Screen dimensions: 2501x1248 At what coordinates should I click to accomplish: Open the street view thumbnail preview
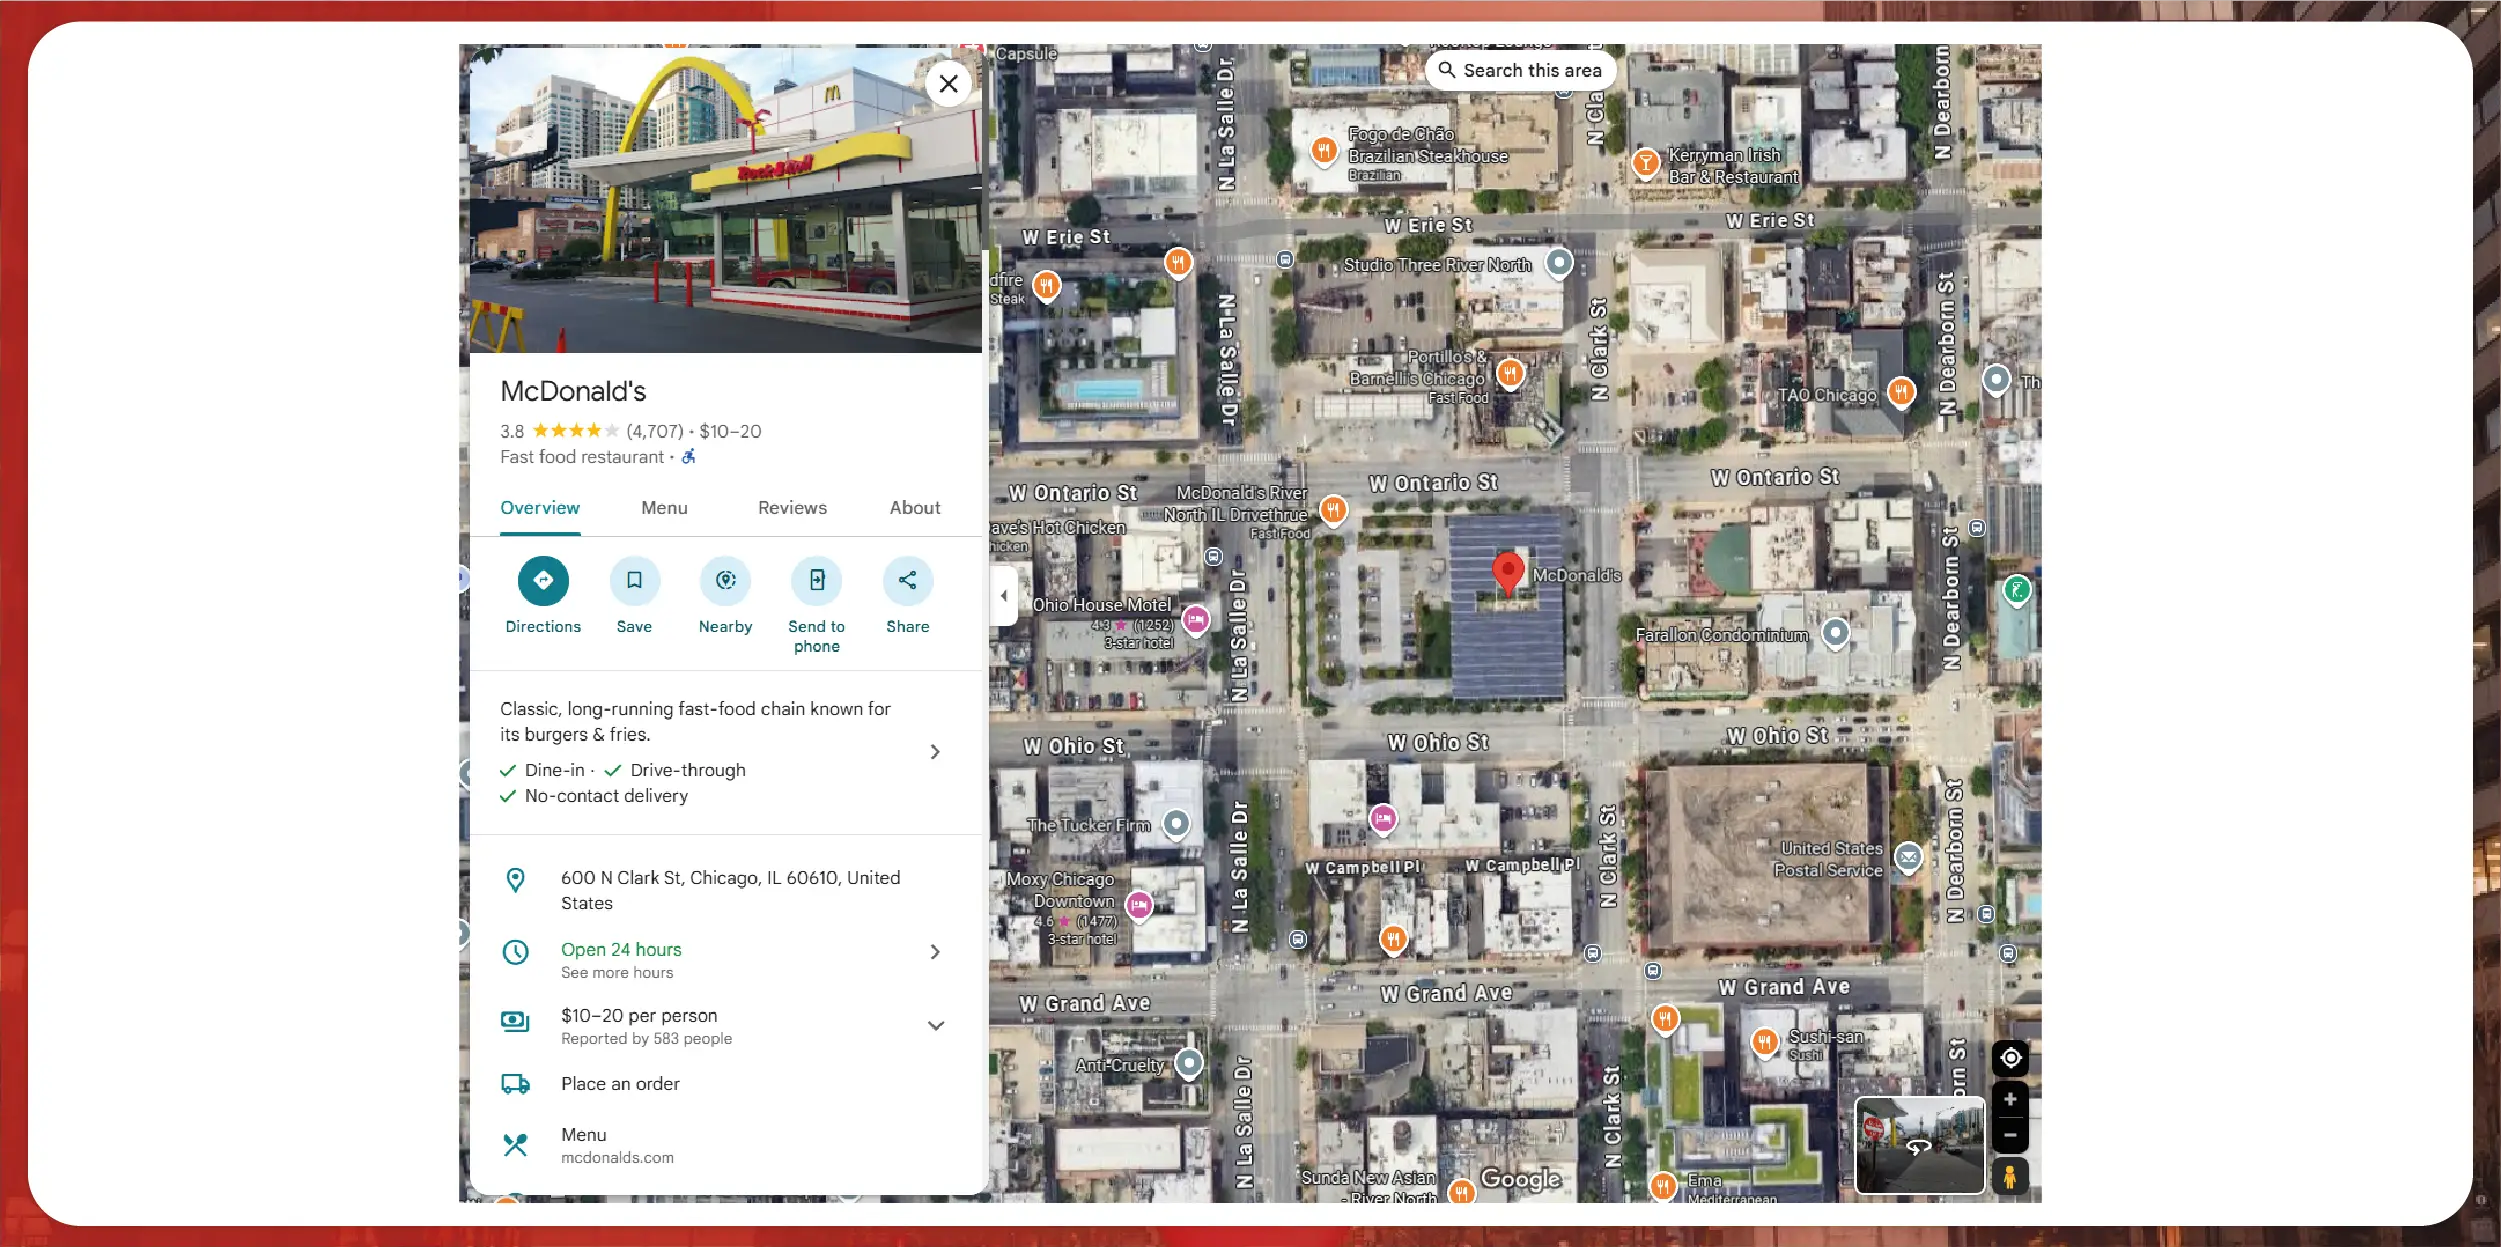pos(1919,1145)
